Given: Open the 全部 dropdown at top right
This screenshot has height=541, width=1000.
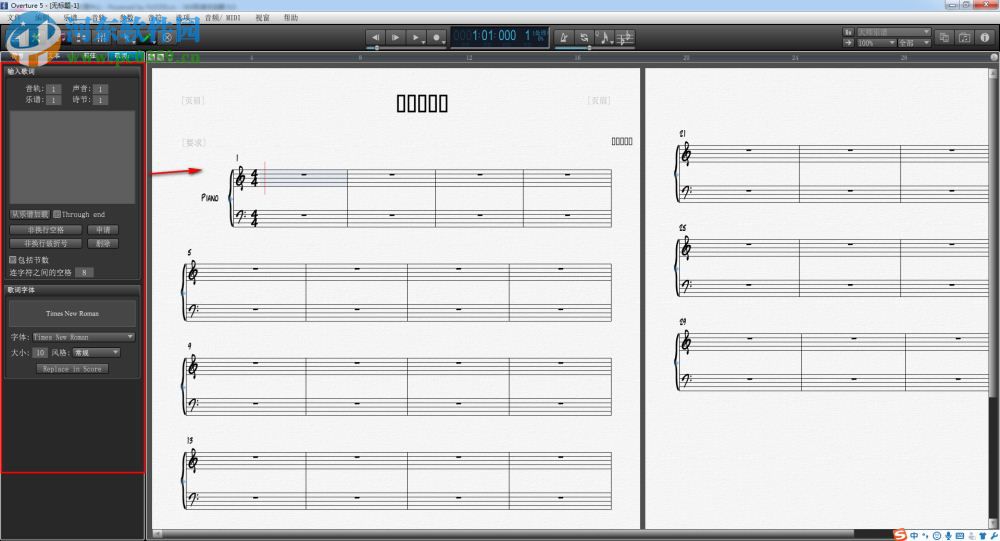Looking at the screenshot, I should click(914, 43).
